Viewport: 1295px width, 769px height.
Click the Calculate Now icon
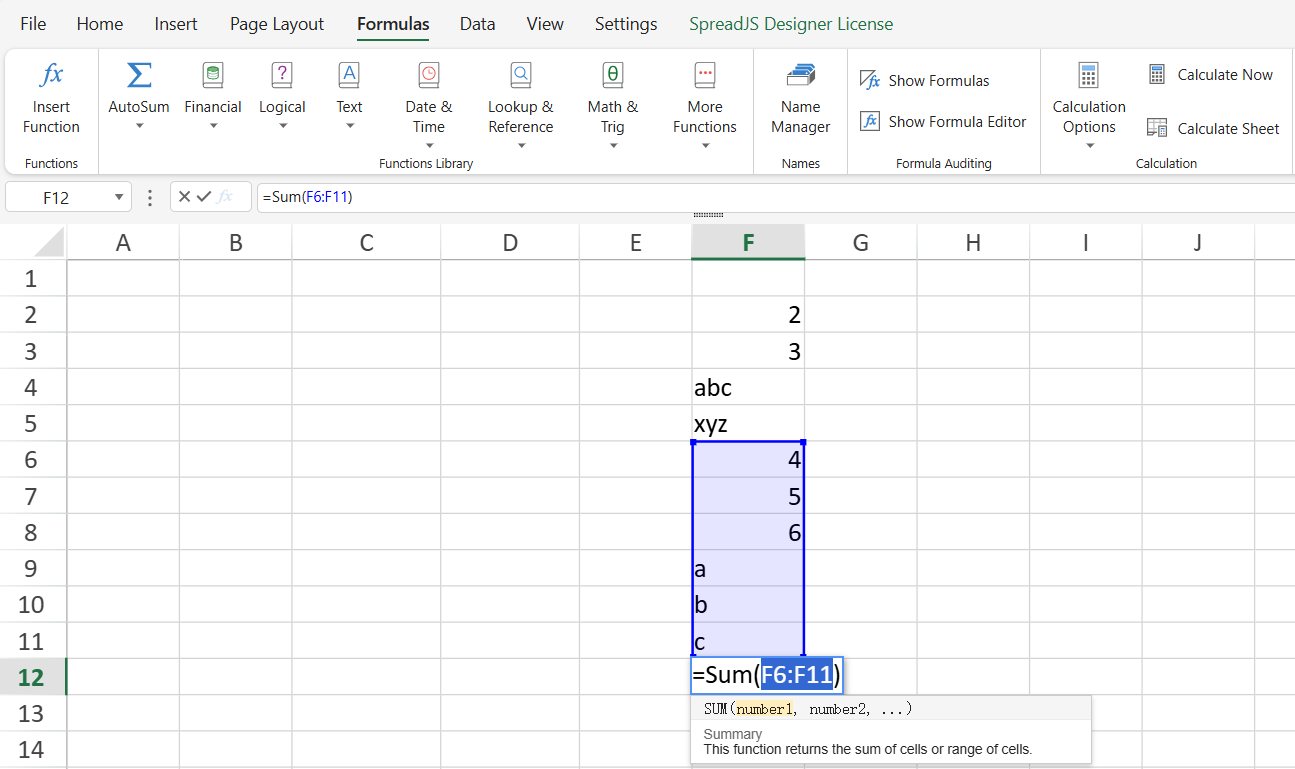coord(1157,74)
